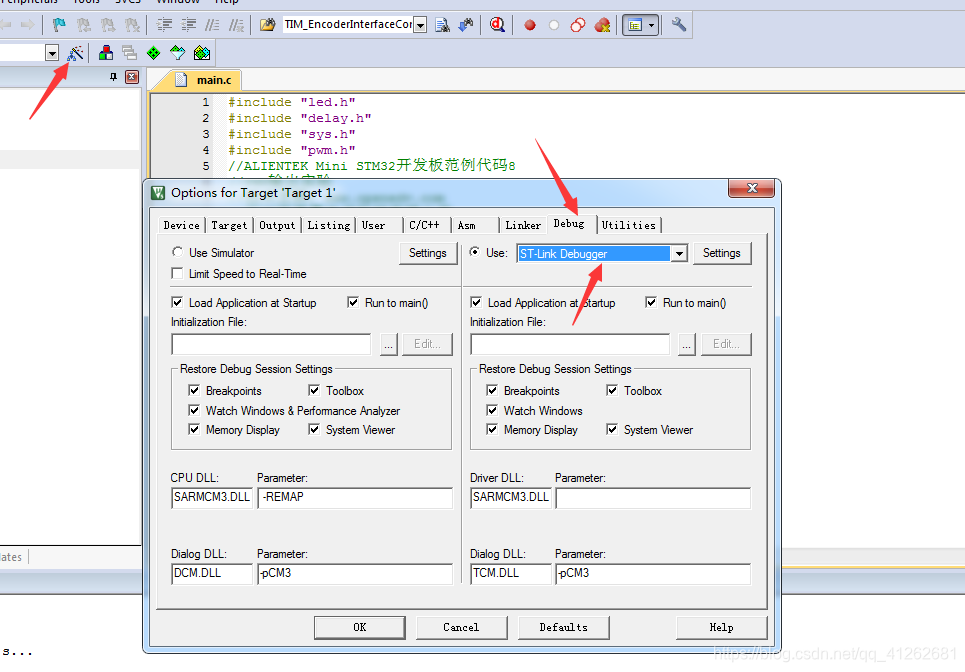Image resolution: width=965 pixels, height=672 pixels.
Task: Click Cancel in Options dialog
Action: [461, 627]
